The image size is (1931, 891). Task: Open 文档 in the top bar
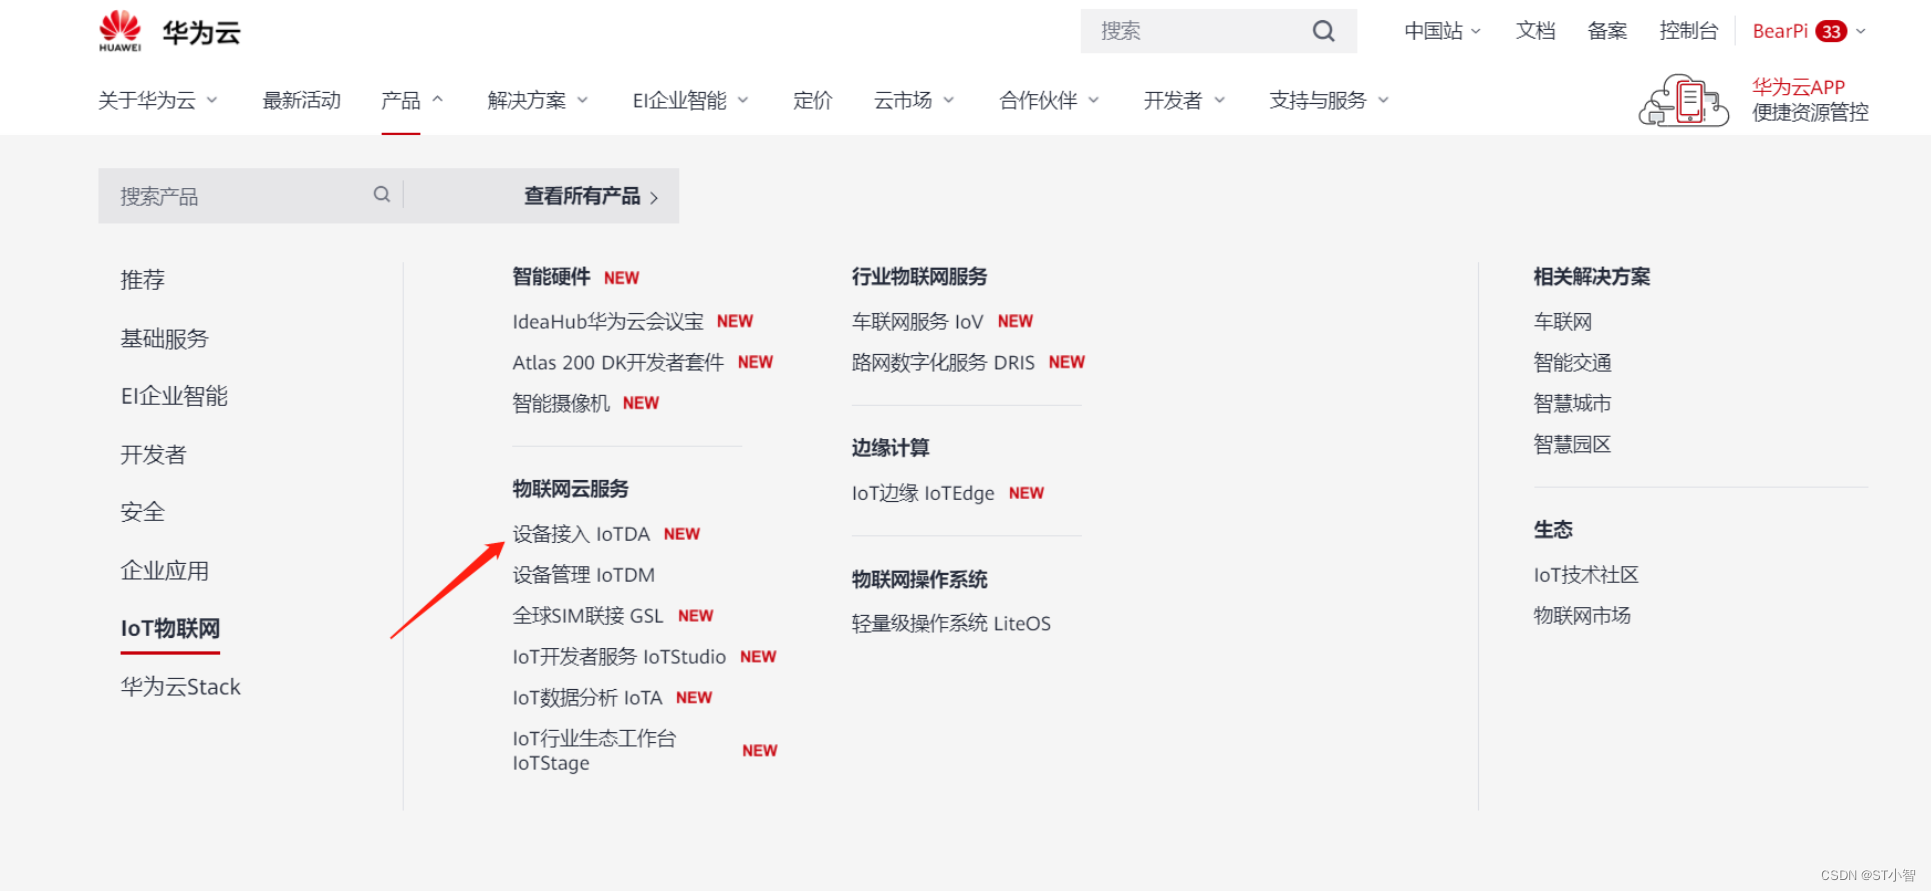pos(1536,31)
